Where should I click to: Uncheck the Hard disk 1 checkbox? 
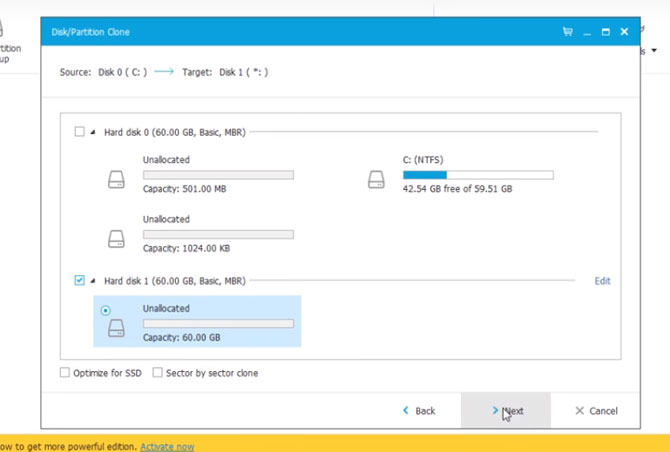click(x=79, y=280)
